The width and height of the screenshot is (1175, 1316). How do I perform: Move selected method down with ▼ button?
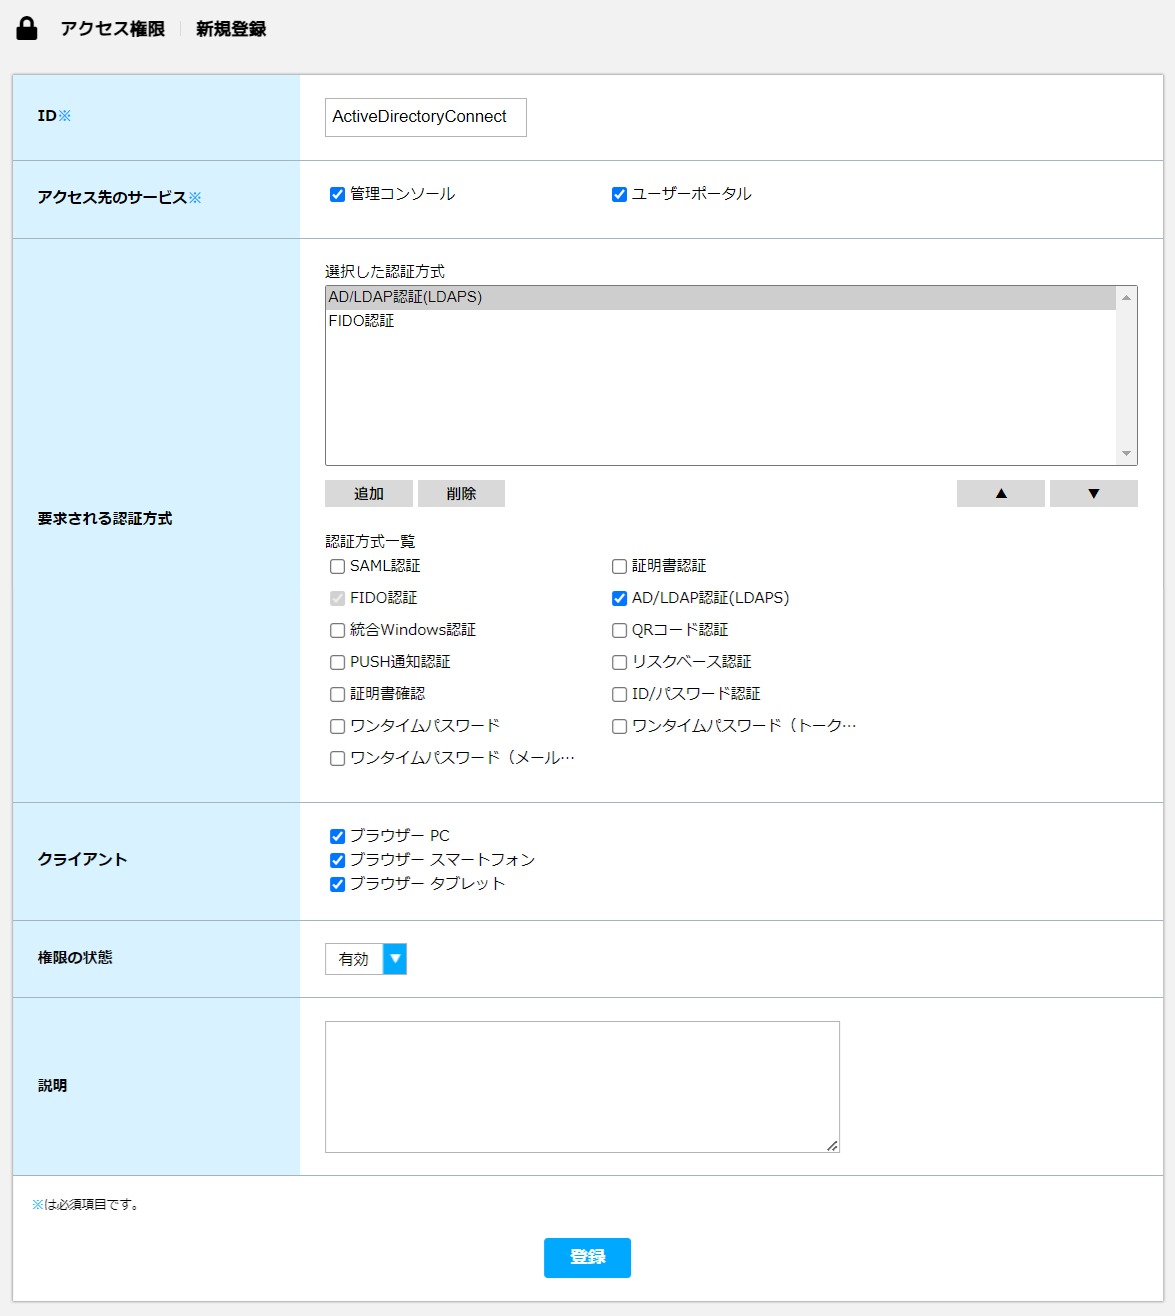click(1094, 494)
